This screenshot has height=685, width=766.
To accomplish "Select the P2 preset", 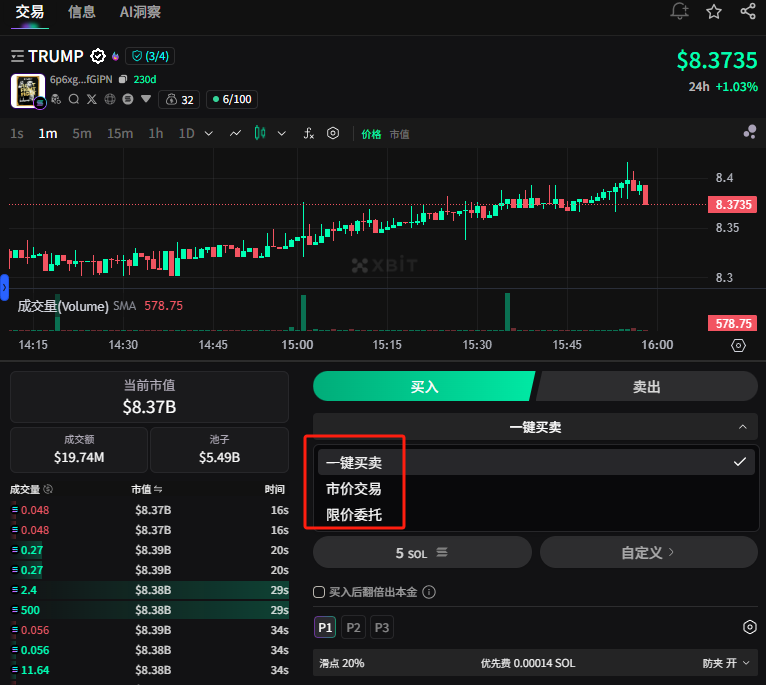I will (353, 627).
